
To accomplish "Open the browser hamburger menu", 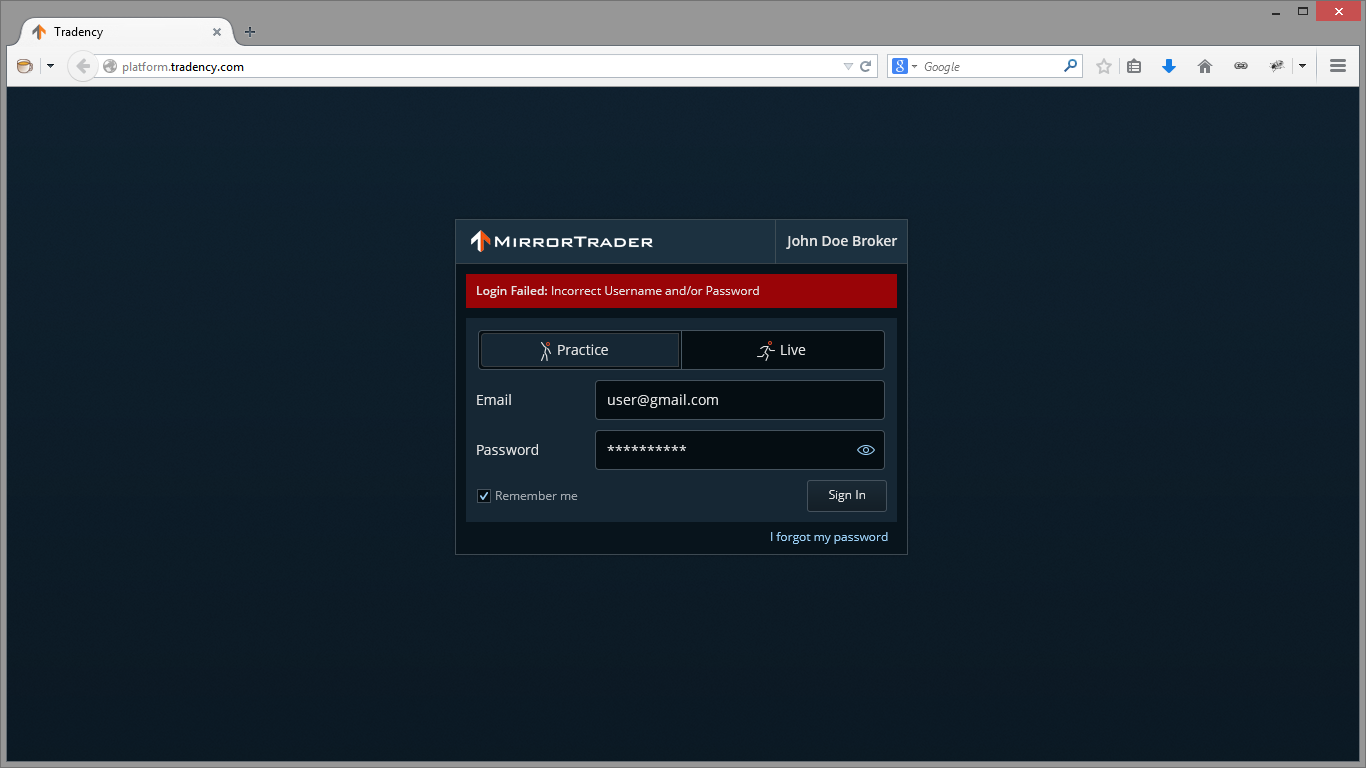I will coord(1338,66).
